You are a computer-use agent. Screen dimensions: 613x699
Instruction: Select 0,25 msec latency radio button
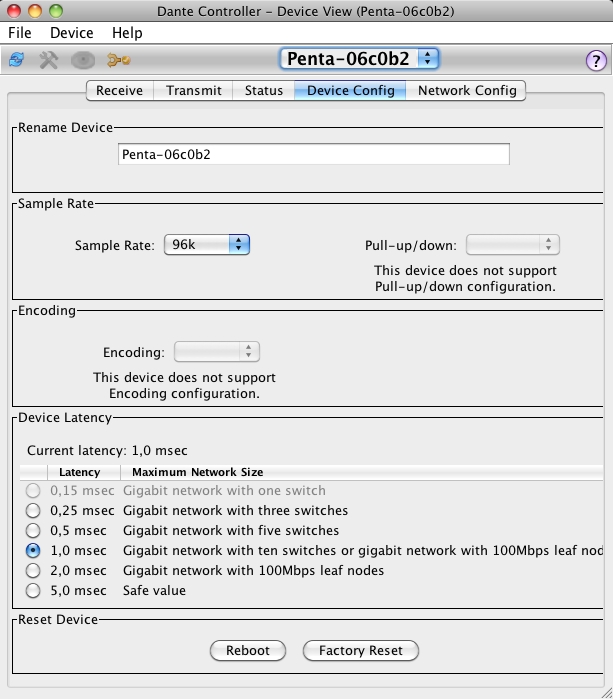pyautogui.click(x=34, y=511)
